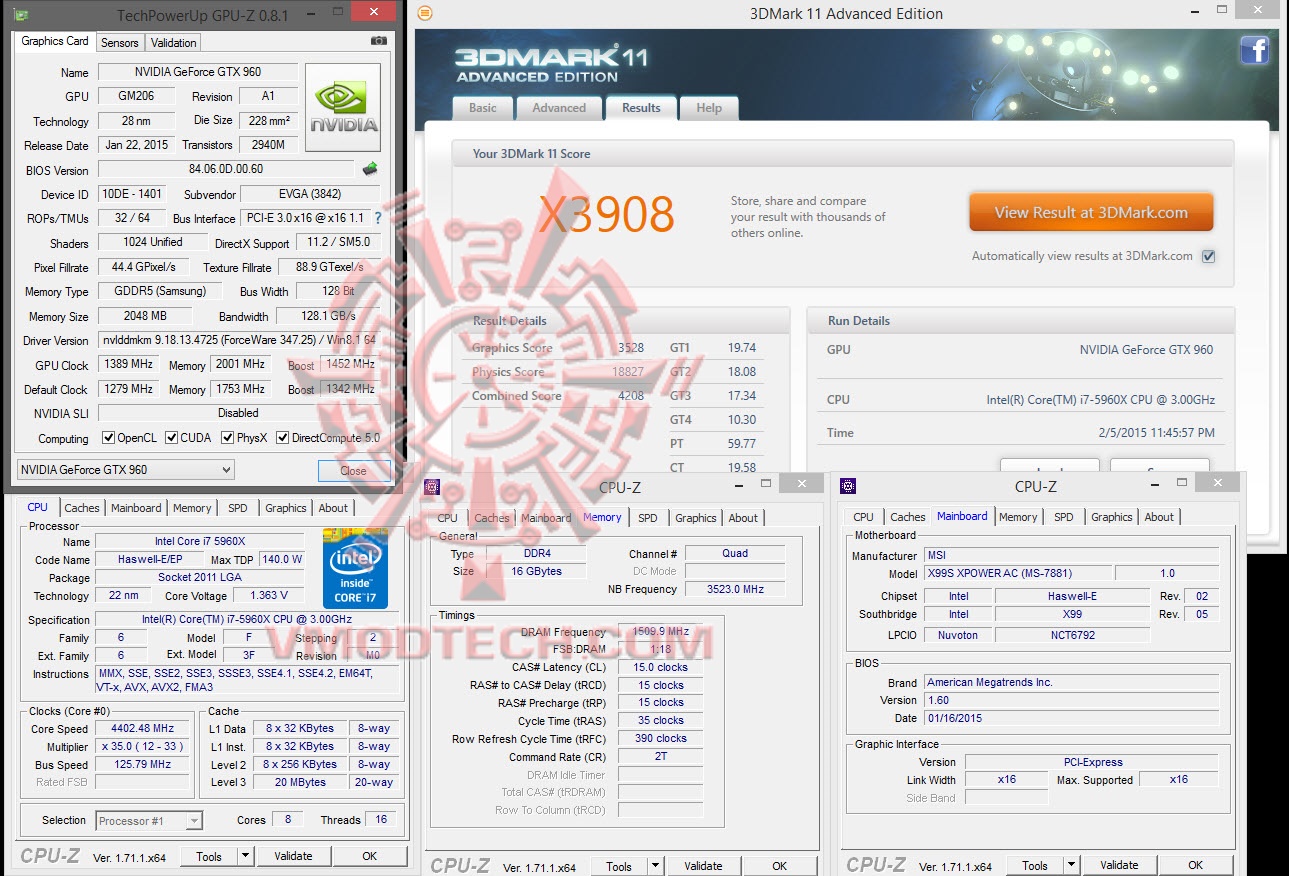The image size is (1289, 876).
Task: Click the GPU field showing GM206
Action: [x=136, y=96]
